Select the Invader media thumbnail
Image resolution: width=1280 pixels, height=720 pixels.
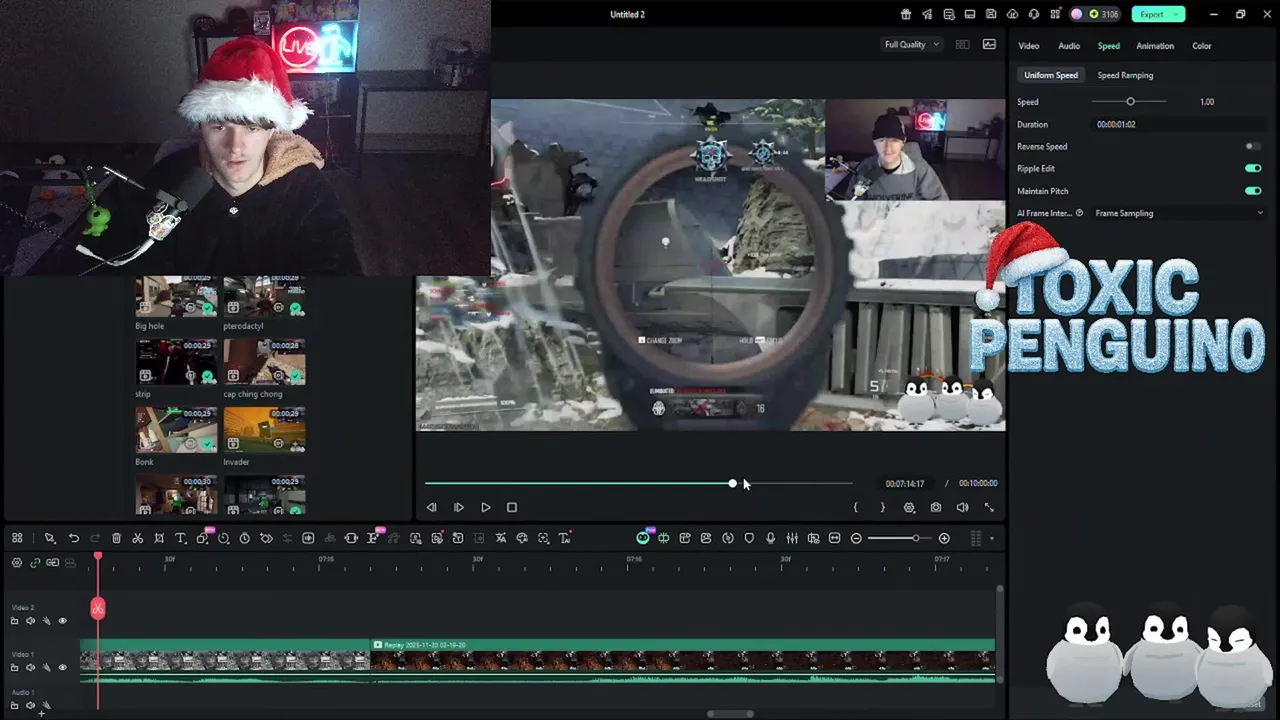[x=264, y=430]
